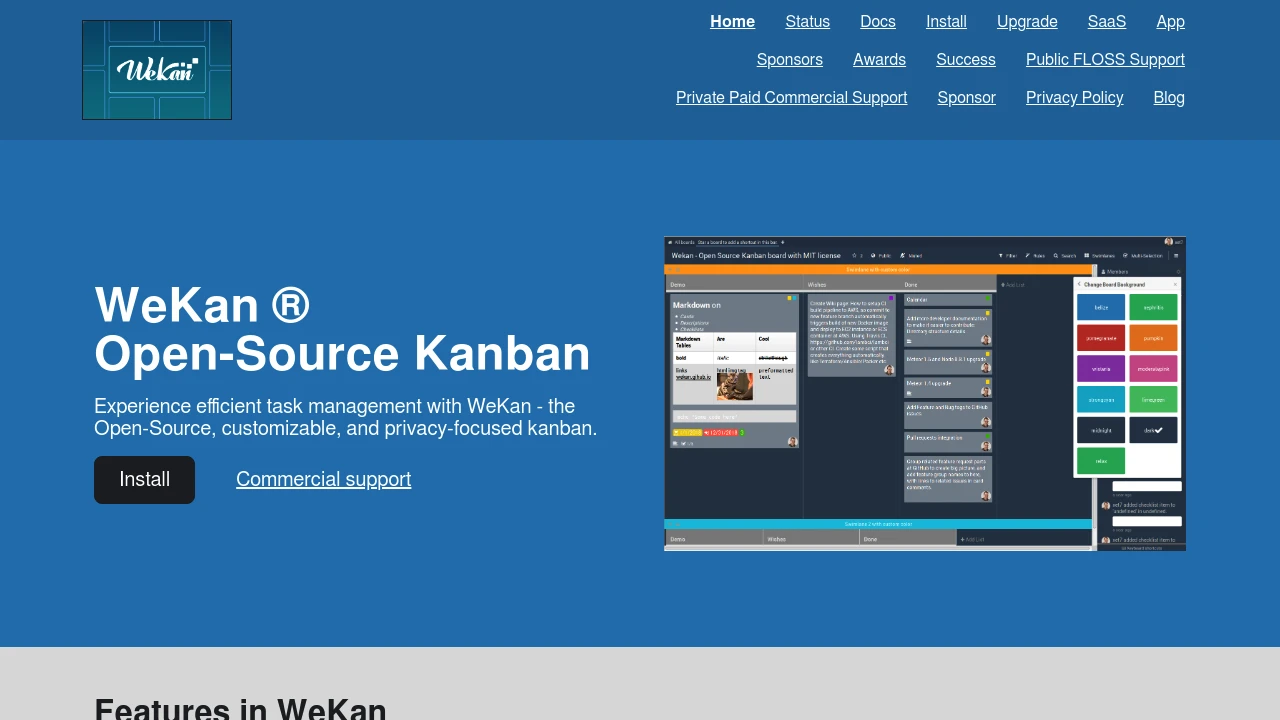
Task: Click the 'Features in WeKan' heading
Action: coord(240,709)
